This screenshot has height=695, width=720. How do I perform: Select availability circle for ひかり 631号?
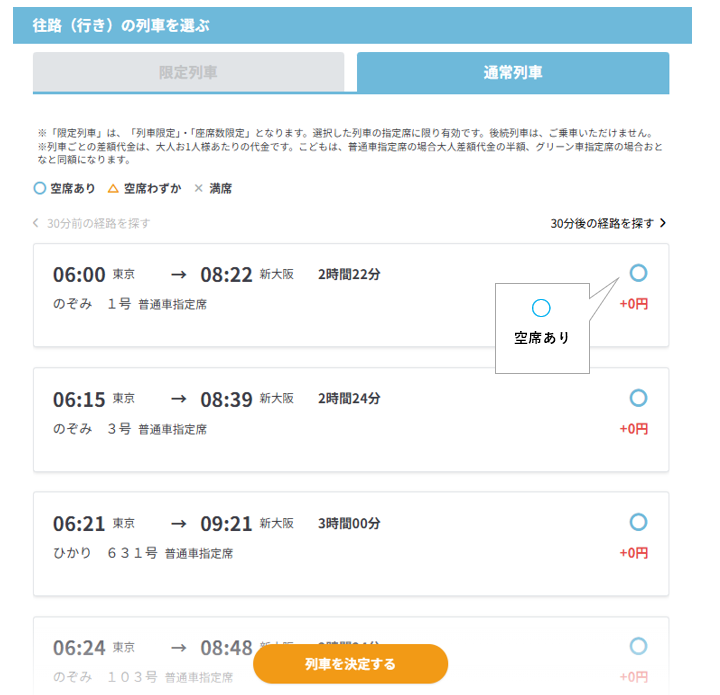pyautogui.click(x=638, y=522)
